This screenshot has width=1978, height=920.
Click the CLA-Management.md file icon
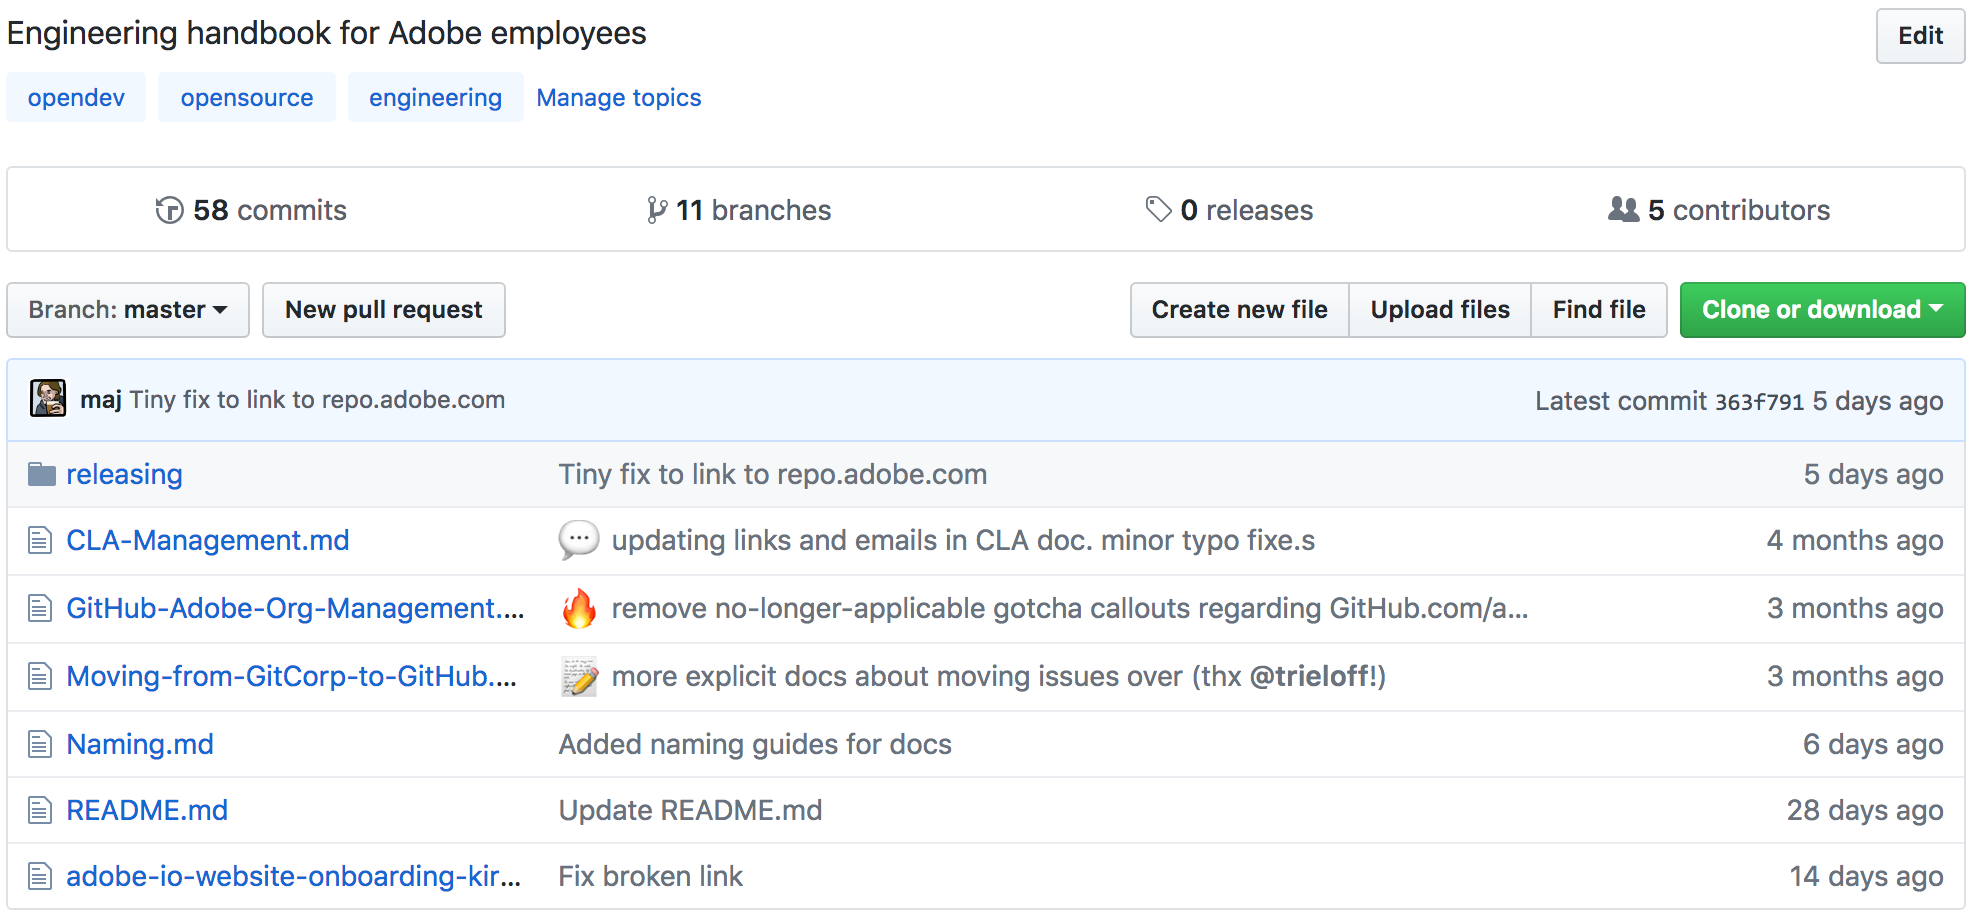point(40,541)
